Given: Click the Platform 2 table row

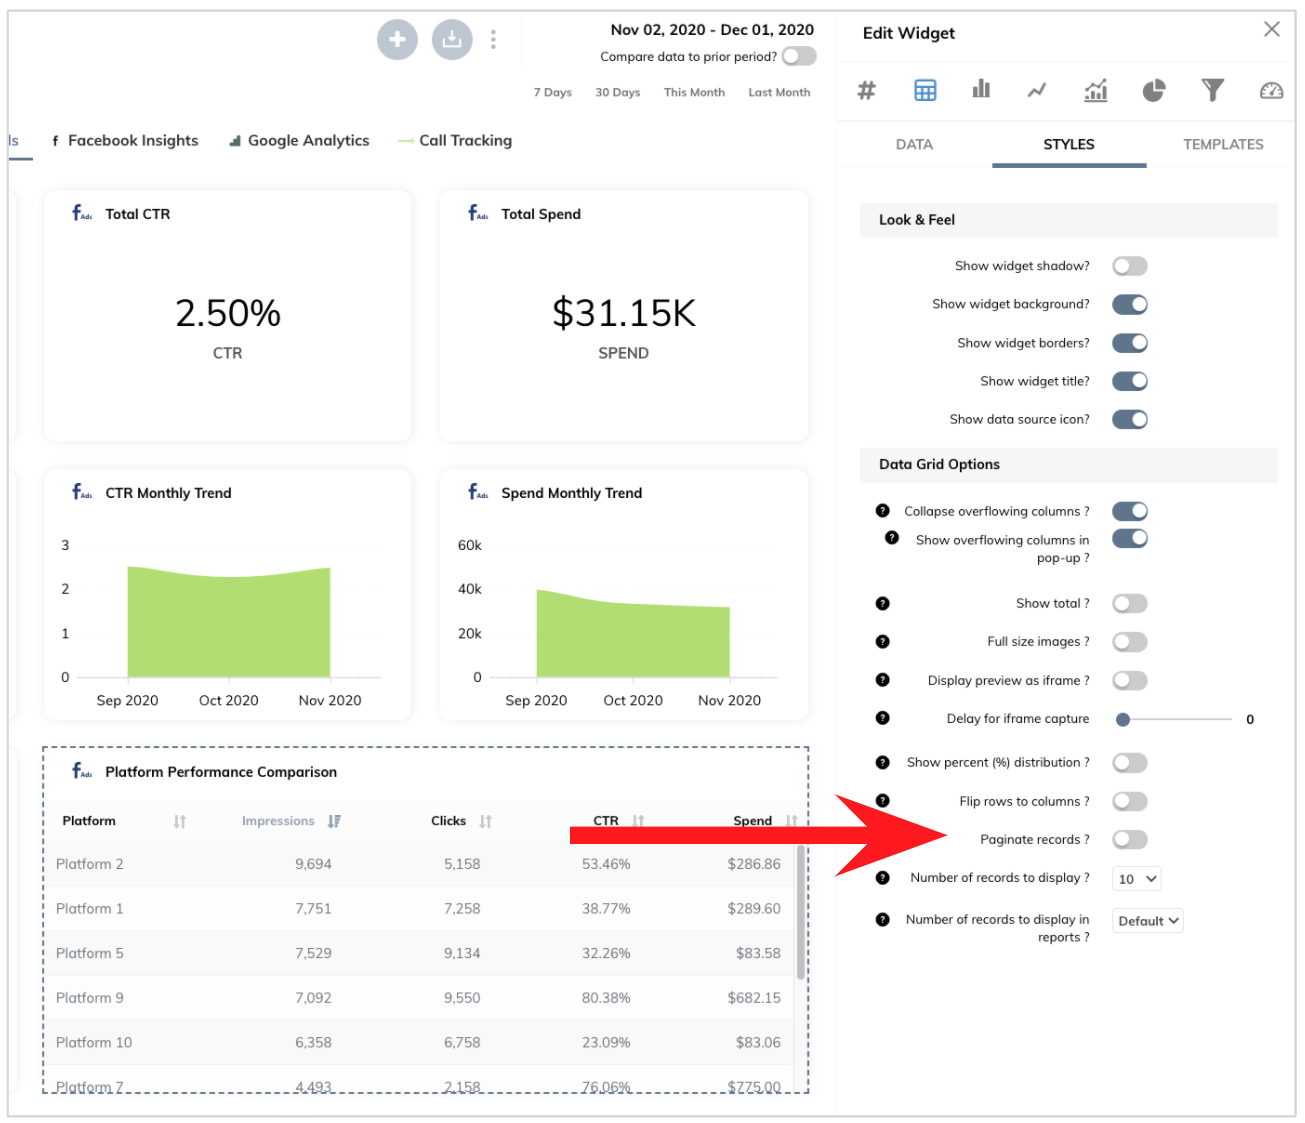Looking at the screenshot, I should pyautogui.click(x=419, y=864).
